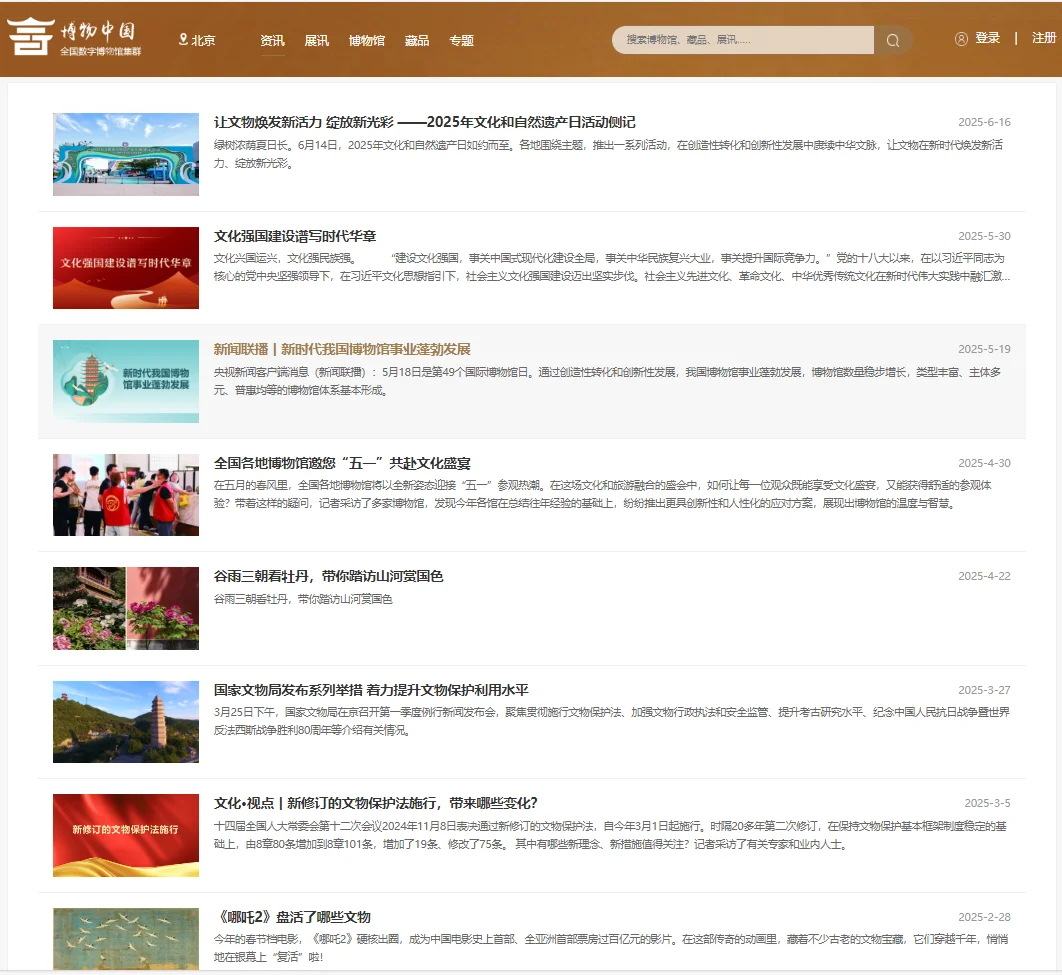The height and width of the screenshot is (975, 1062).
Task: Open the 博物馆 navigation tab
Action: pos(366,41)
